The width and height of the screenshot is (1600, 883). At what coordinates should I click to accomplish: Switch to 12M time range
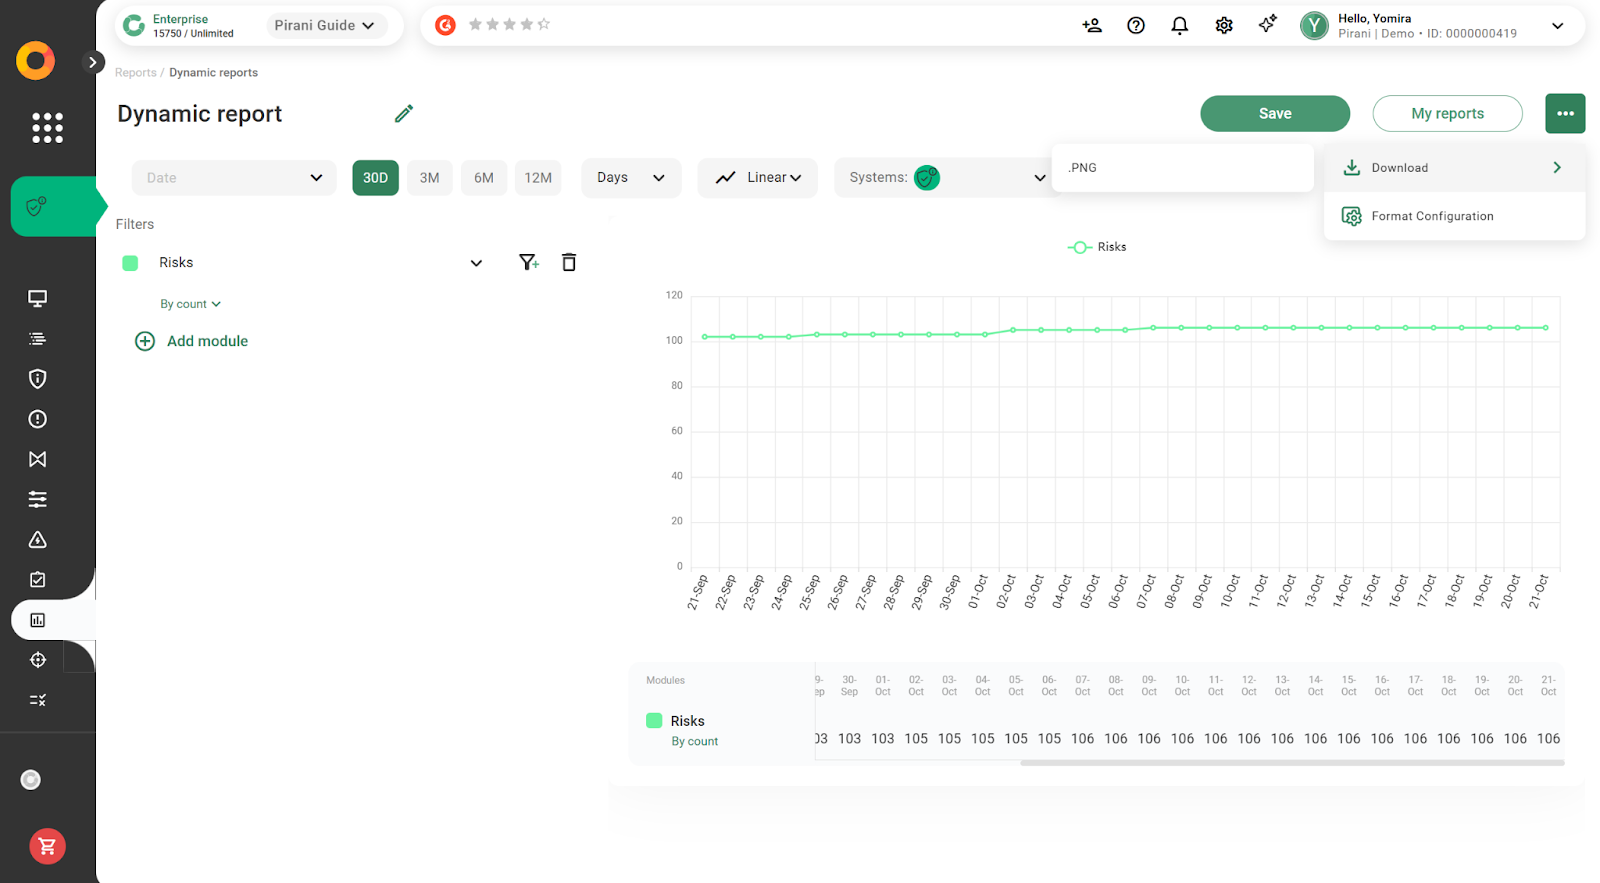[538, 178]
